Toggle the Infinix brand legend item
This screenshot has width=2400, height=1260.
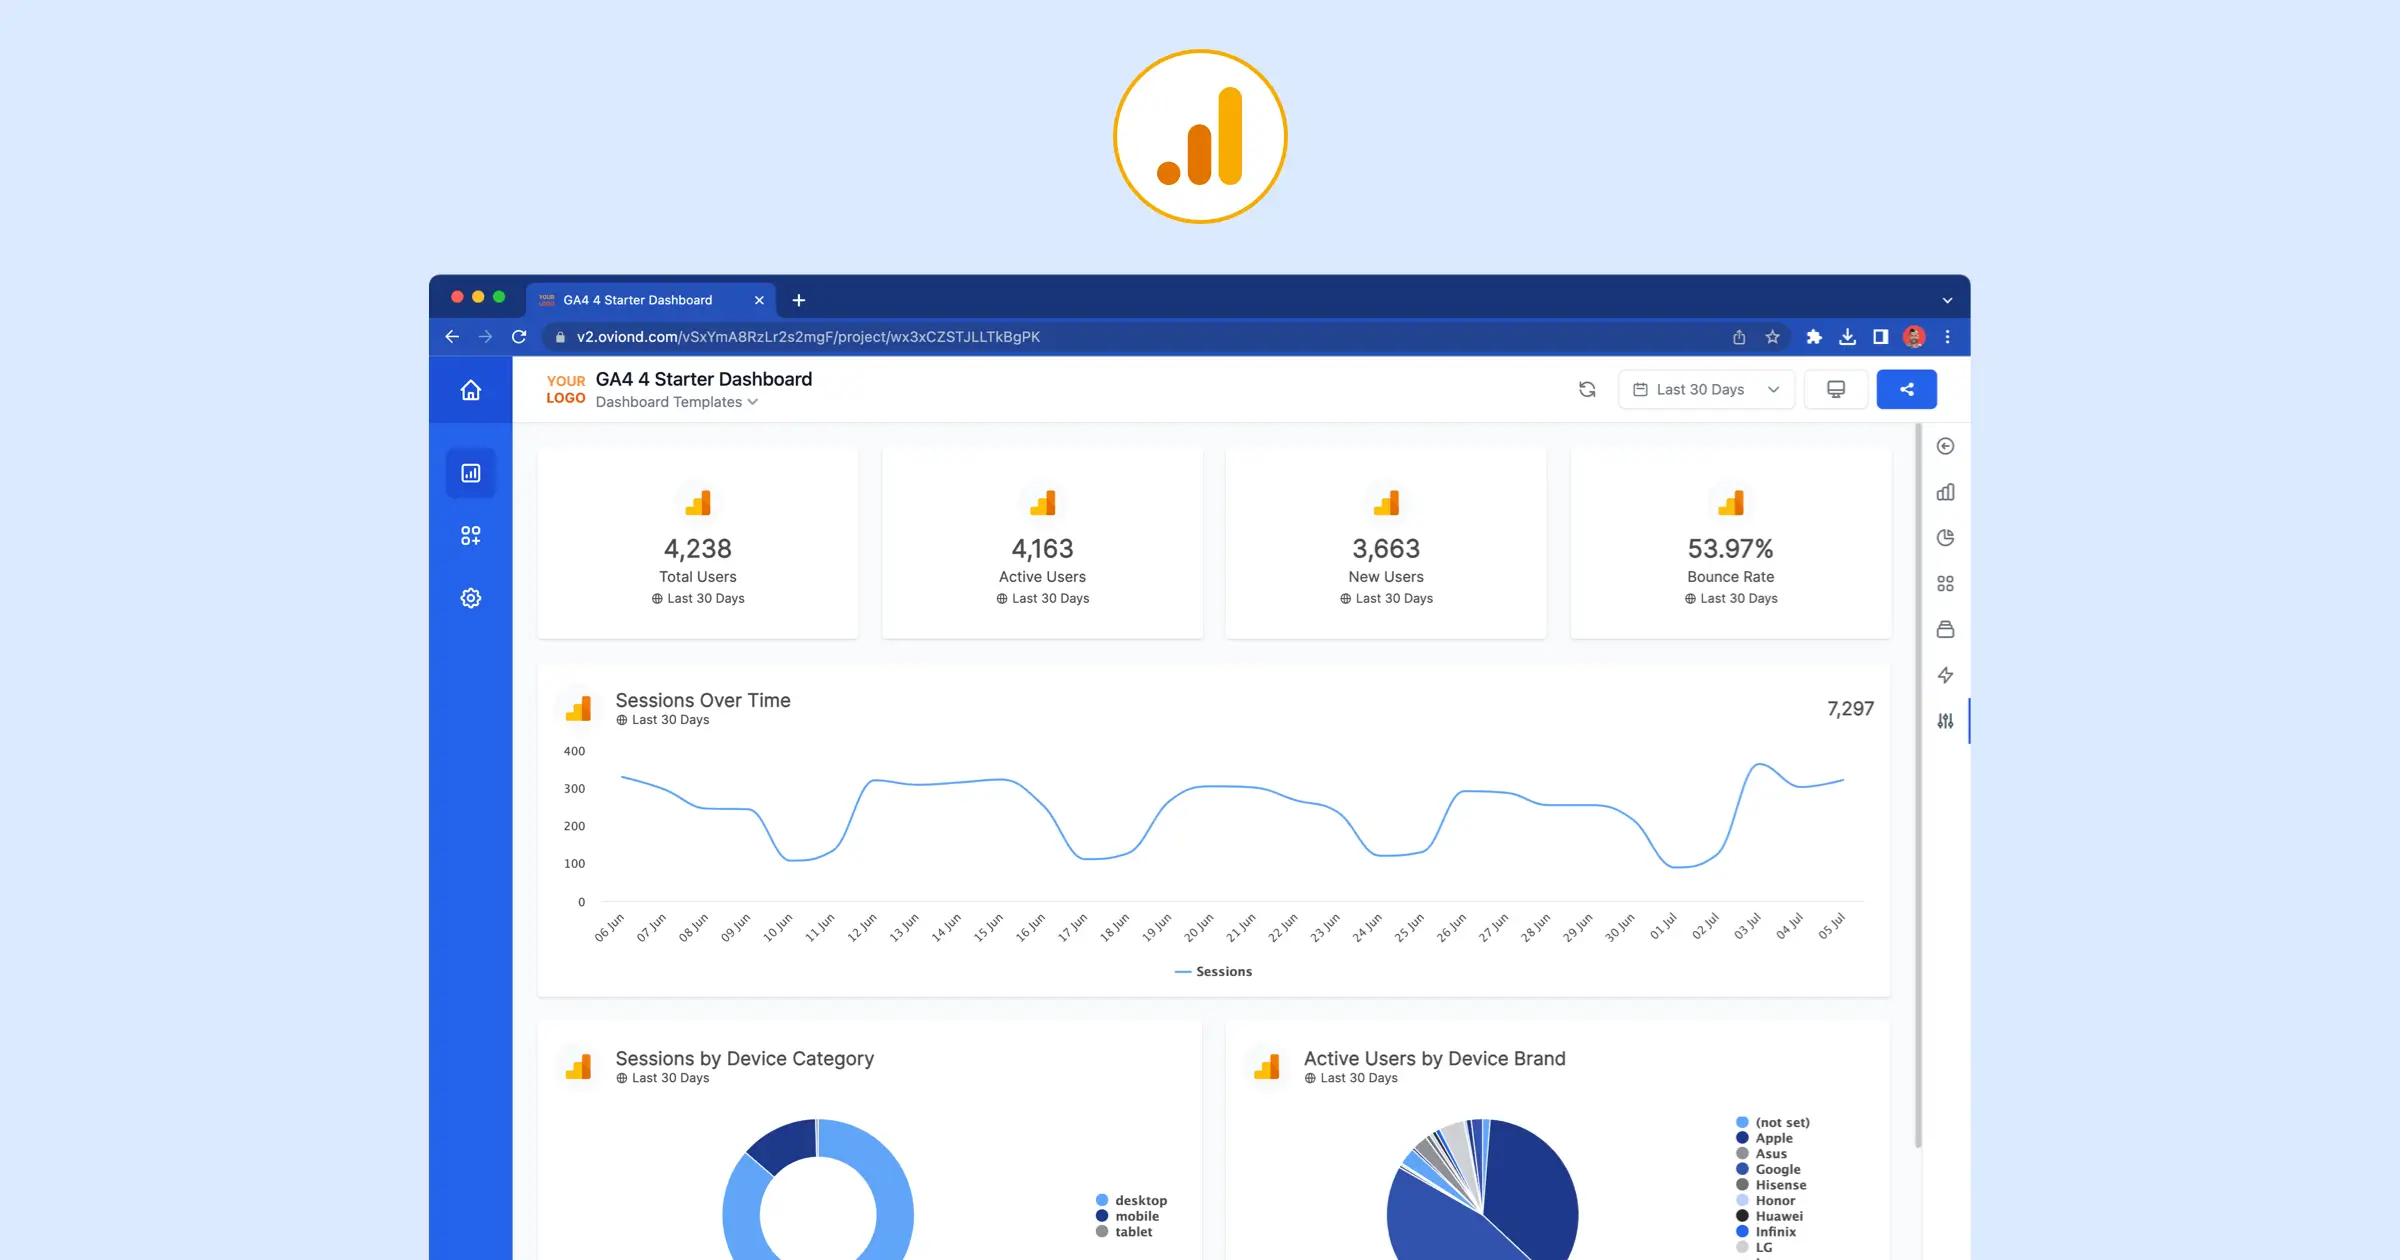pos(1766,1232)
